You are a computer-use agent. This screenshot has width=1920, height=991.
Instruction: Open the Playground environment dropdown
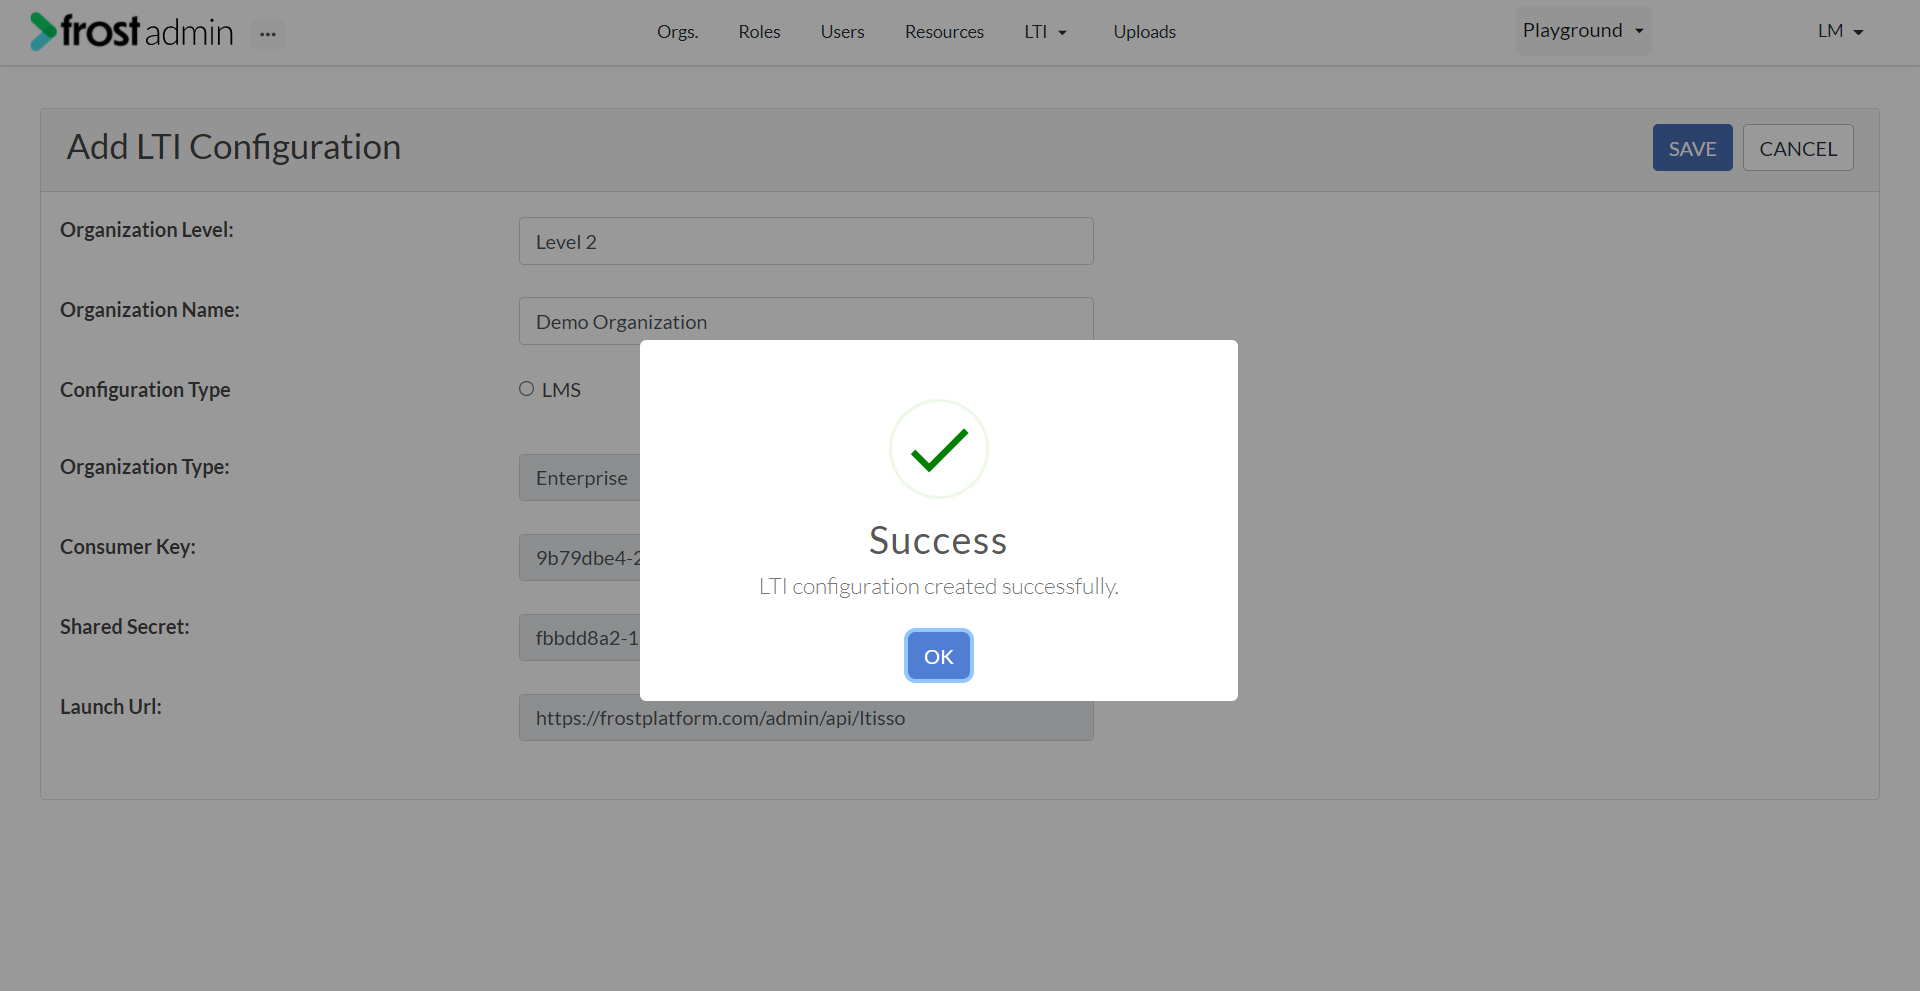1582,30
